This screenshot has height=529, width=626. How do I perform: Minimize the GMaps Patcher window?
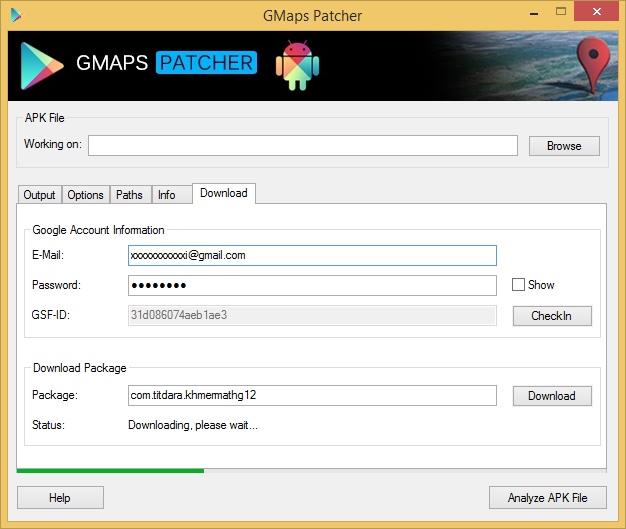click(x=534, y=14)
